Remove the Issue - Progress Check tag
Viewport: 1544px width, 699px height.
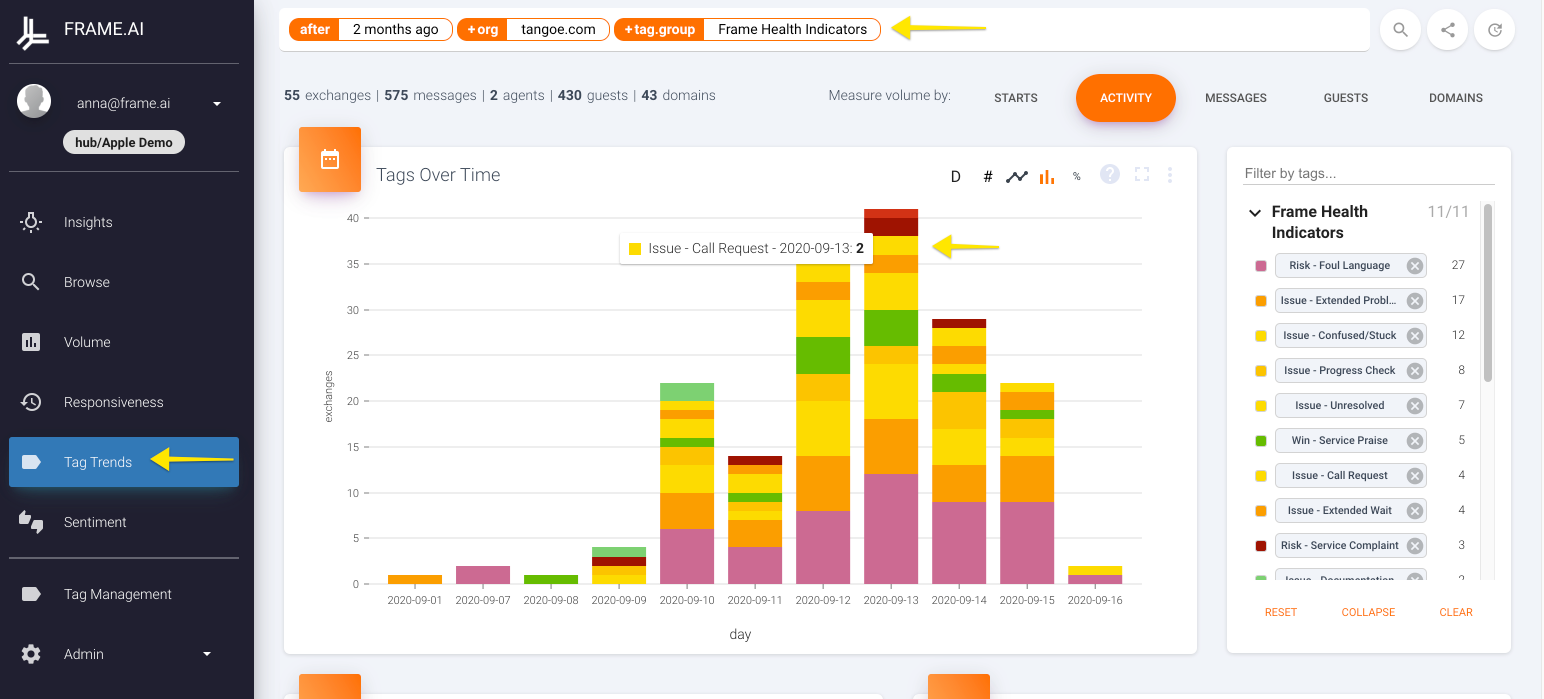point(1414,371)
